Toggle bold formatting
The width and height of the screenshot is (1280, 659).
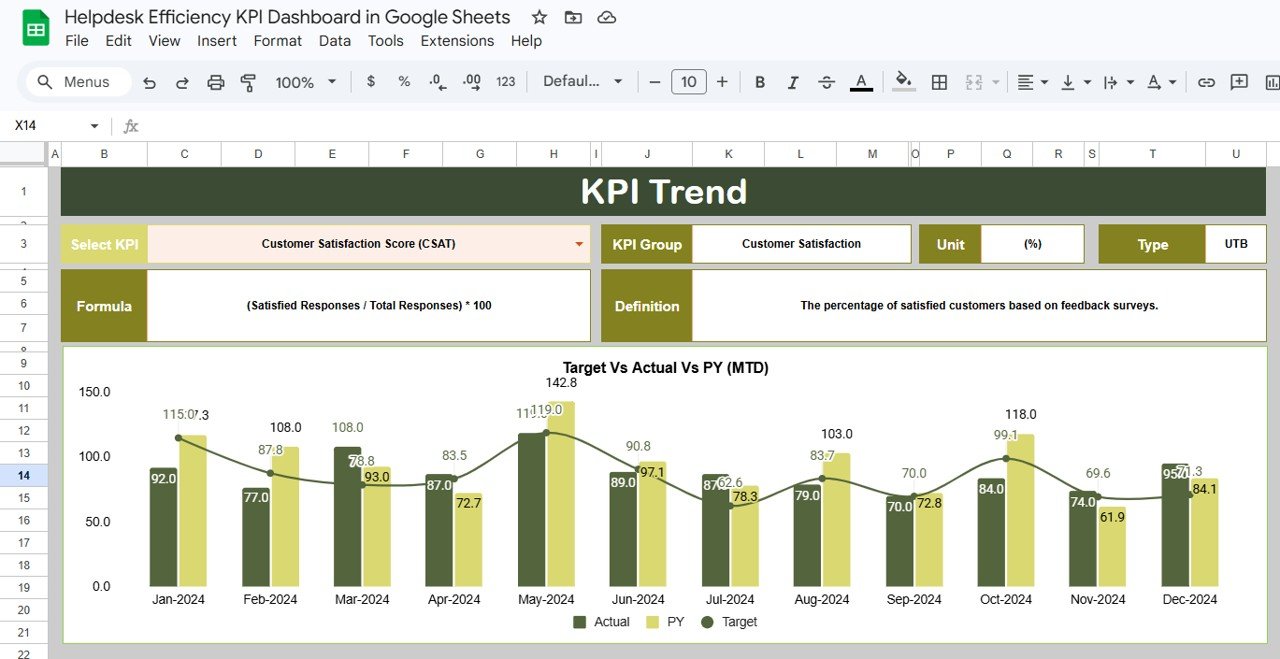tap(759, 82)
